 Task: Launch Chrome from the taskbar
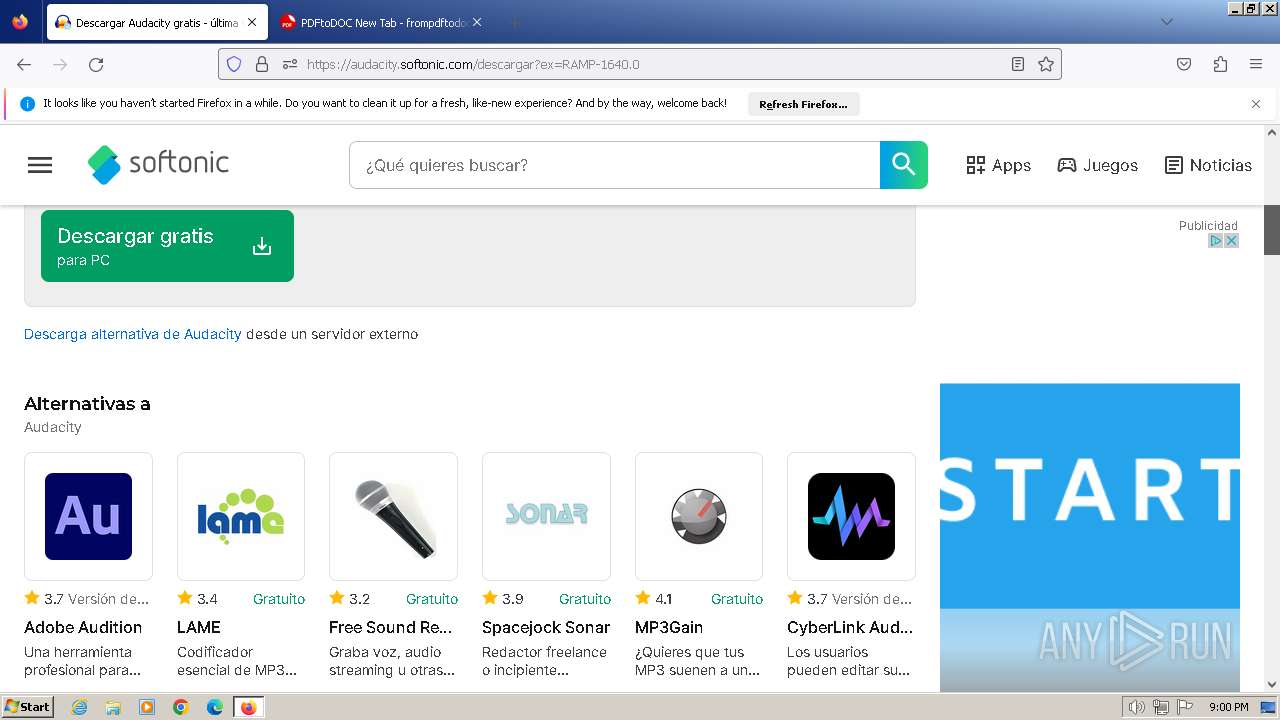(181, 707)
